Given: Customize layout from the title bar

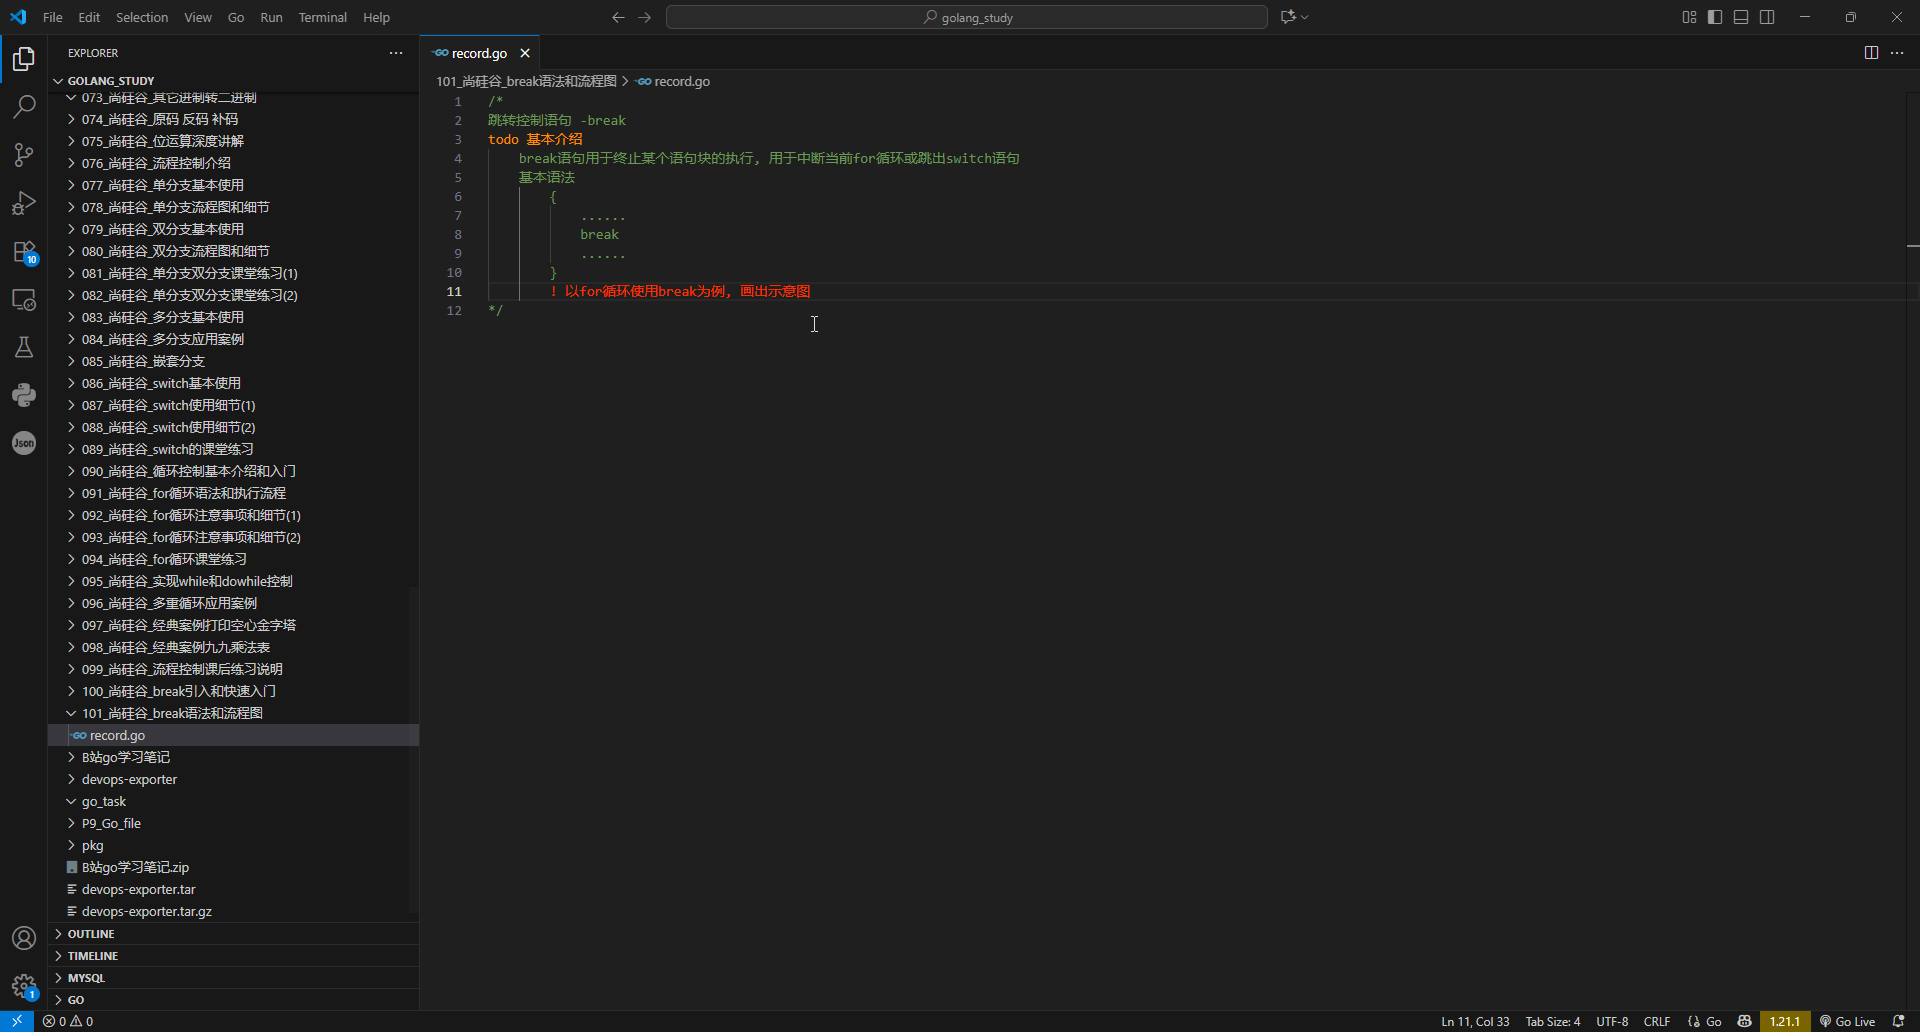Looking at the screenshot, I should (1689, 17).
